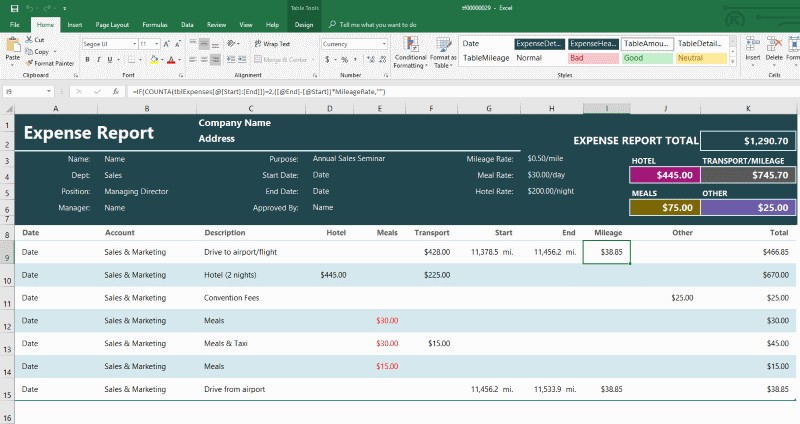Select row 12 header
The height and width of the screenshot is (424, 800).
click(7, 321)
